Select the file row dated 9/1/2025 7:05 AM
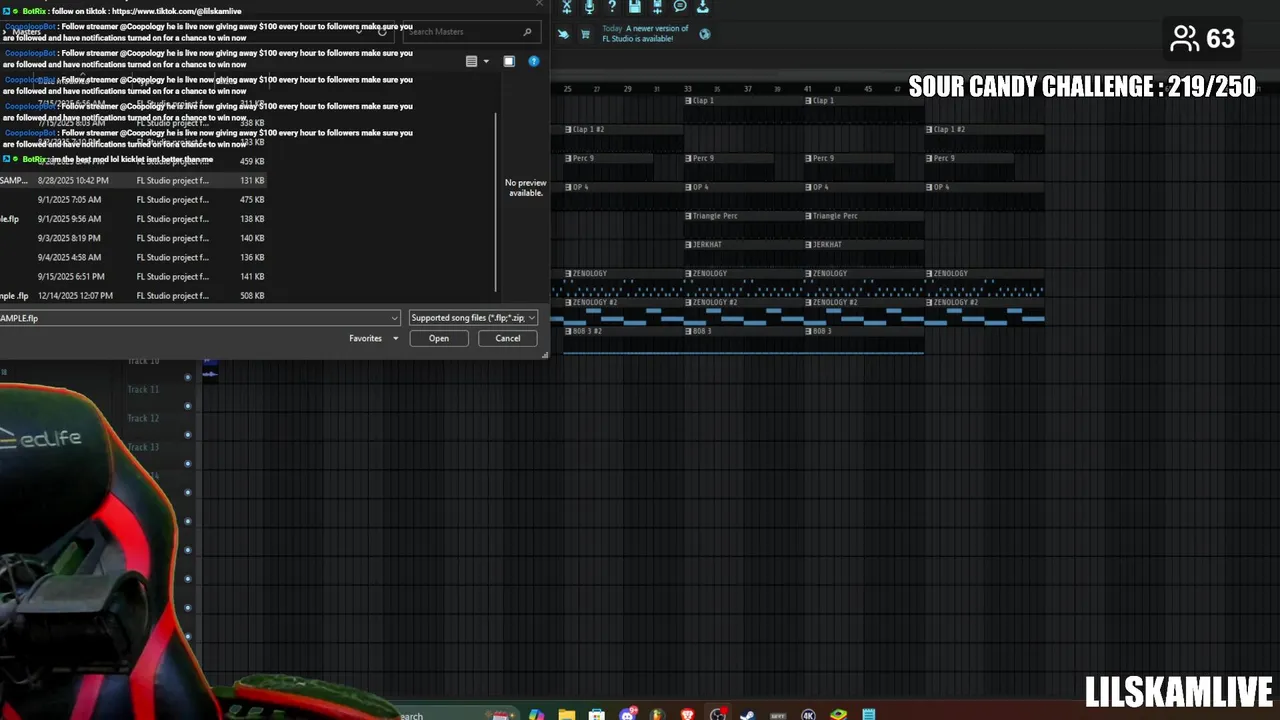 [133, 200]
